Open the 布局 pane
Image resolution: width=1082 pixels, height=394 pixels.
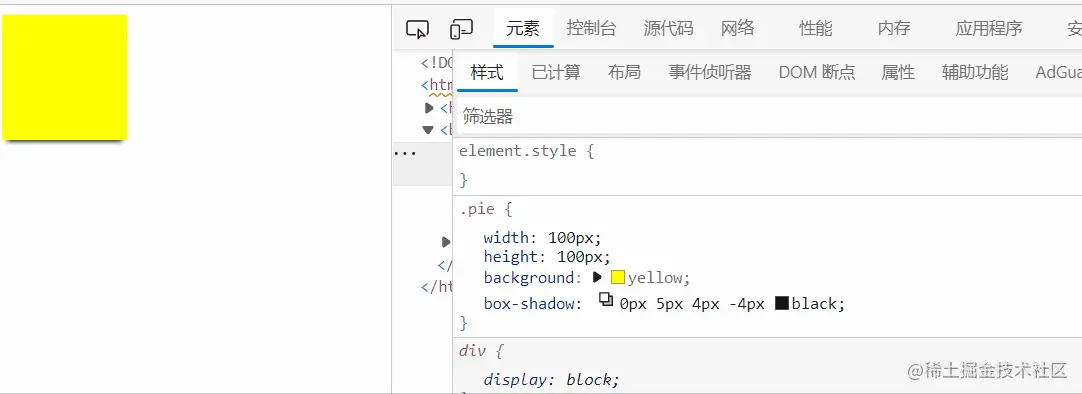pyautogui.click(x=624, y=72)
